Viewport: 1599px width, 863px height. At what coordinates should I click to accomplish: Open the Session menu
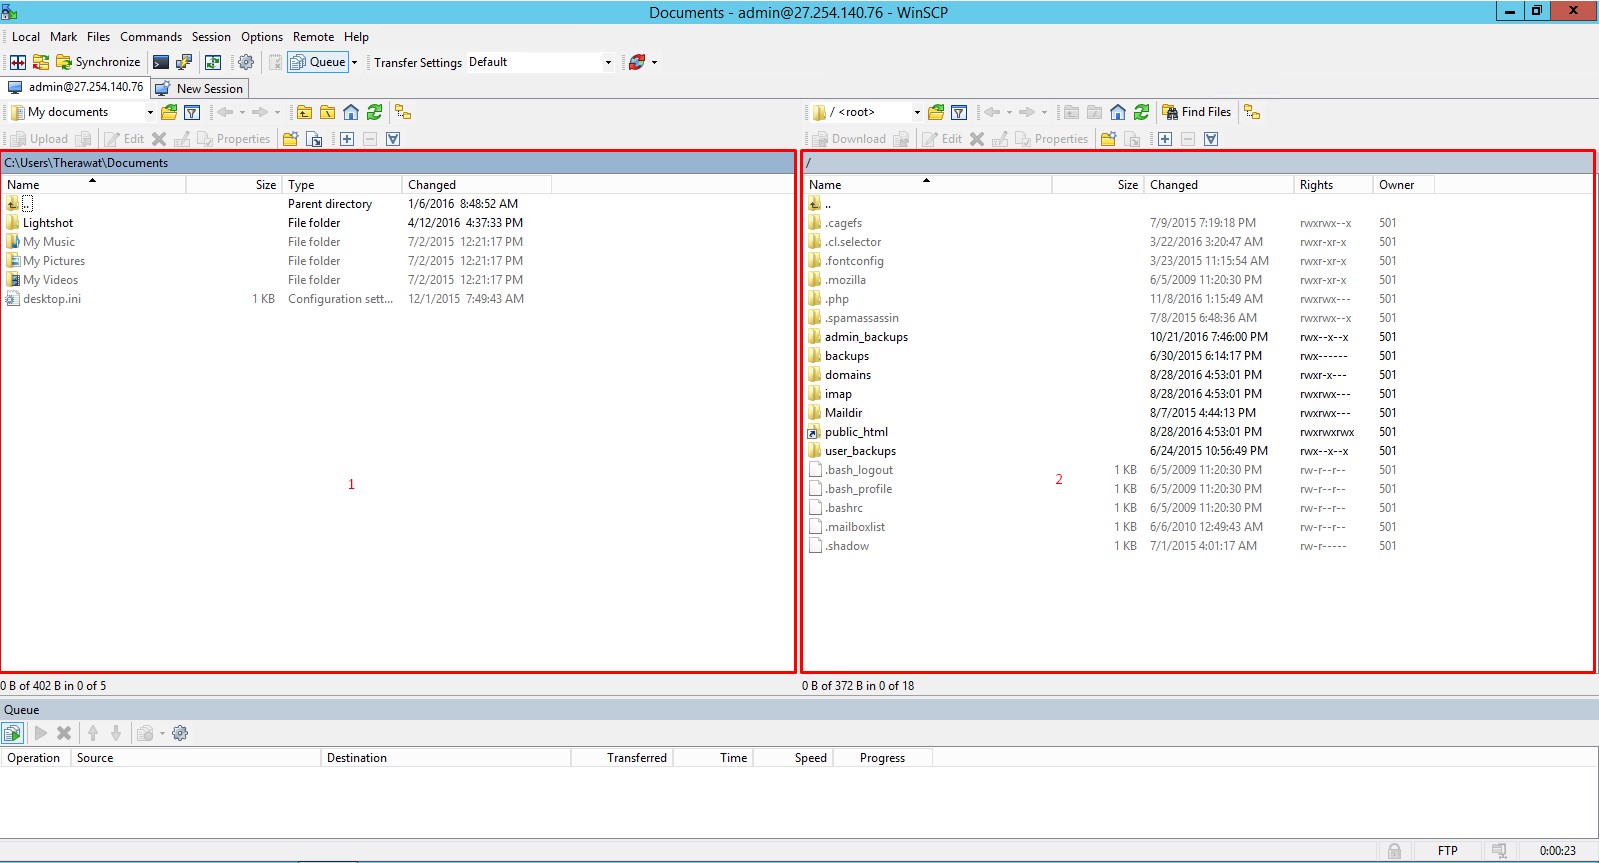pos(211,37)
